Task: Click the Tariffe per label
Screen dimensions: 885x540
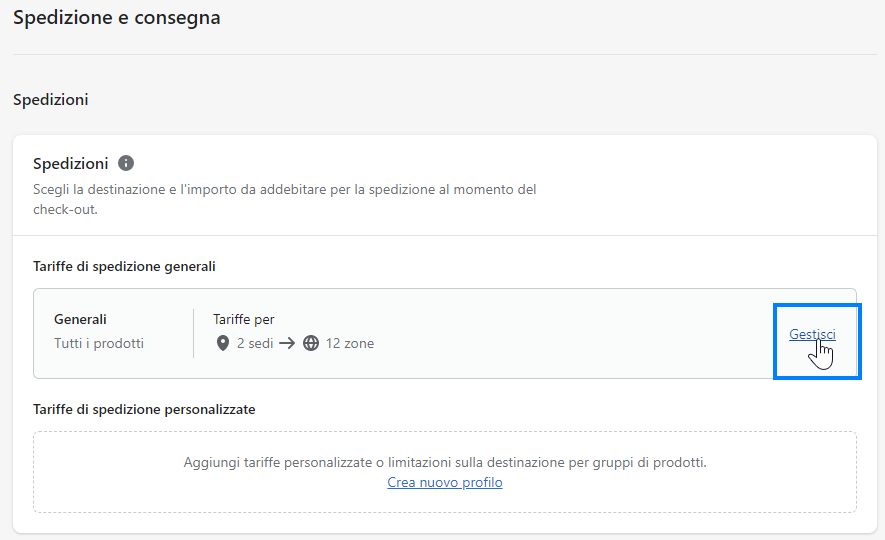Action: click(244, 319)
